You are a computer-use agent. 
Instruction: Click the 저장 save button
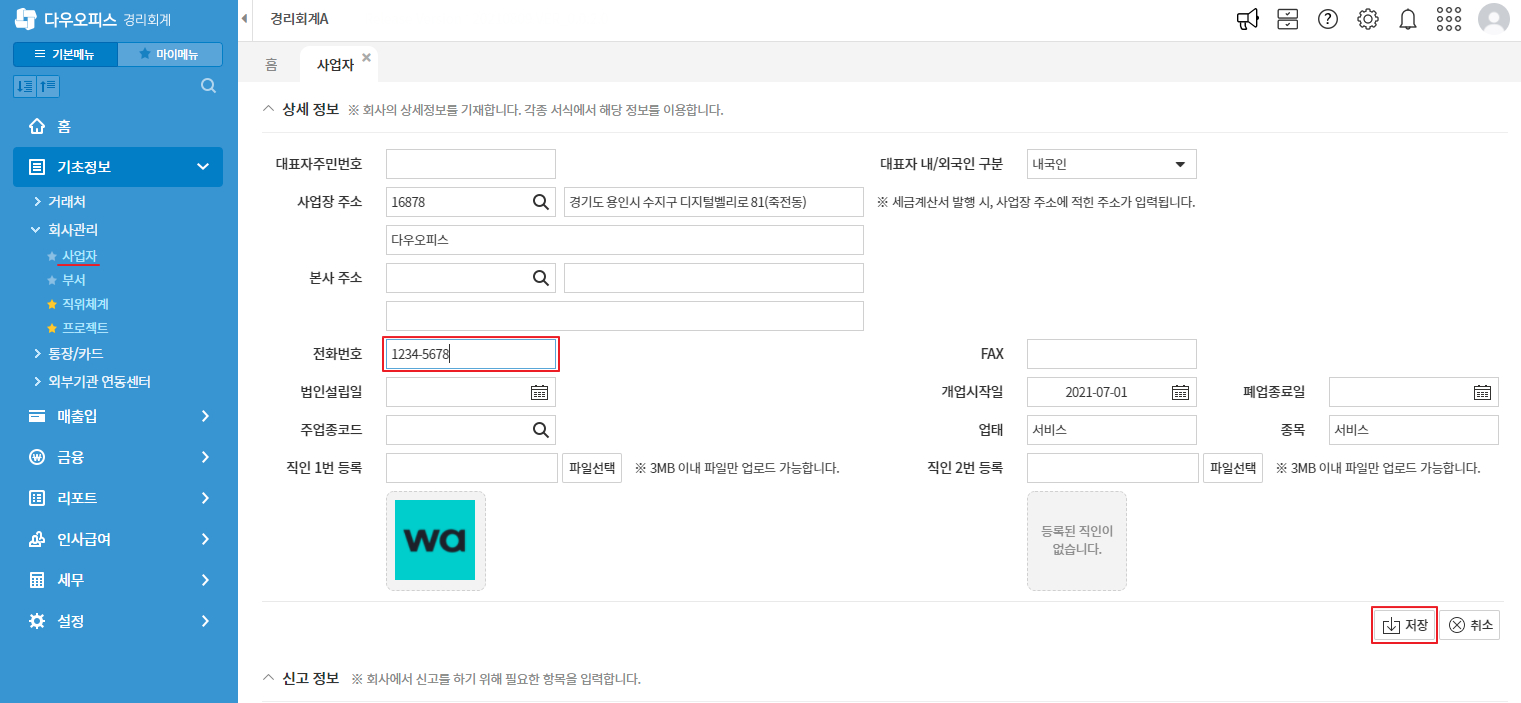[1404, 624]
